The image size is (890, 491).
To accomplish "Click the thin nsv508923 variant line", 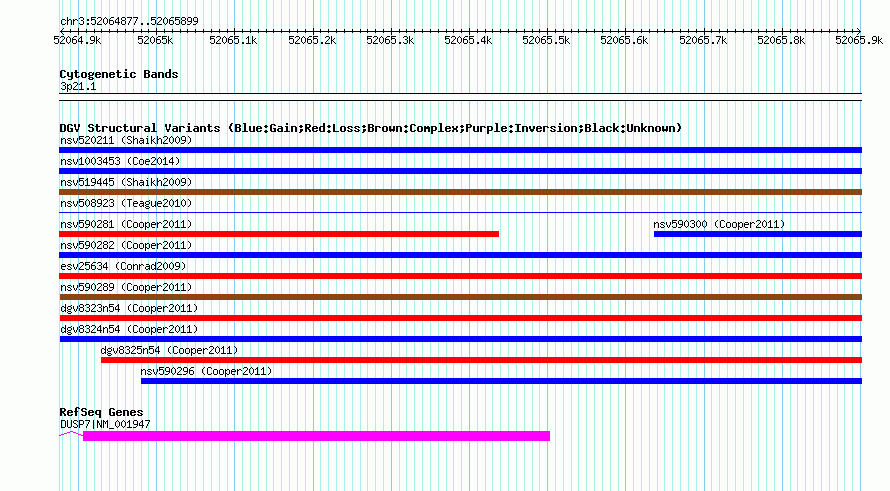I will click(x=460, y=212).
